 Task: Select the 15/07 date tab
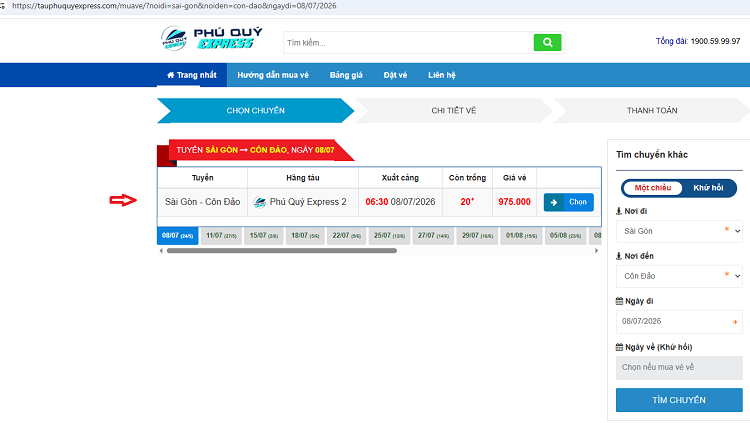coord(264,236)
